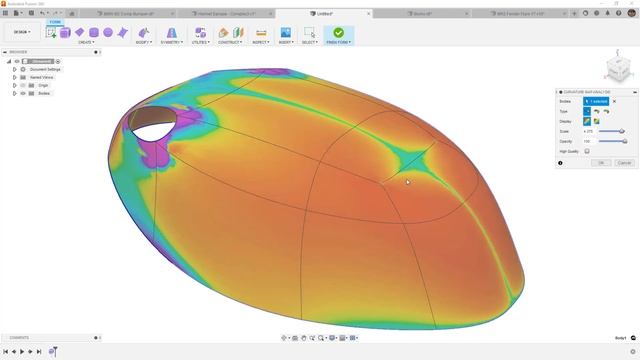This screenshot has height=360, width=640.
Task: Create a Cylinder form
Action: [x=94, y=33]
